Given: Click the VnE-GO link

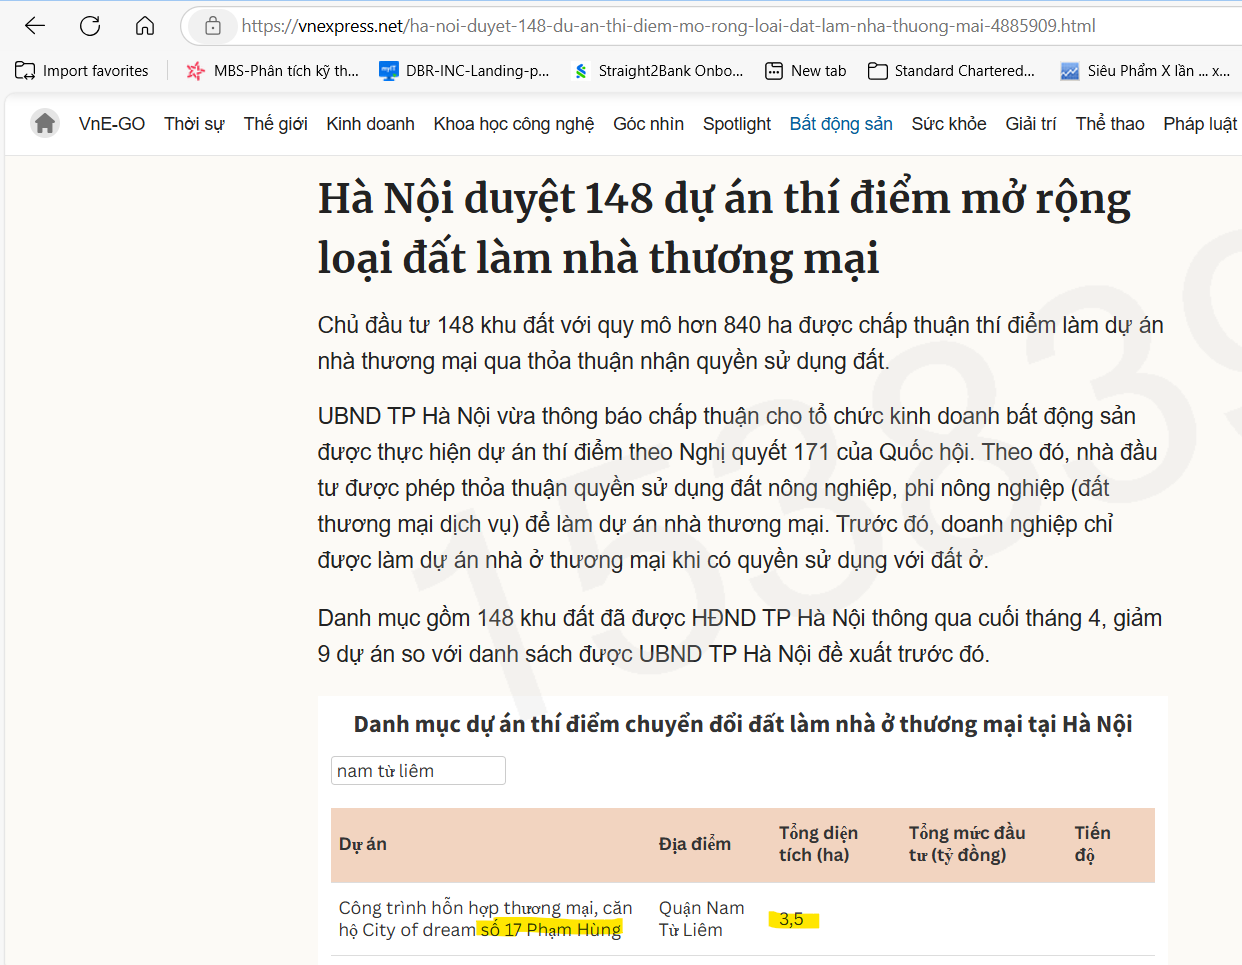Looking at the screenshot, I should coord(112,124).
